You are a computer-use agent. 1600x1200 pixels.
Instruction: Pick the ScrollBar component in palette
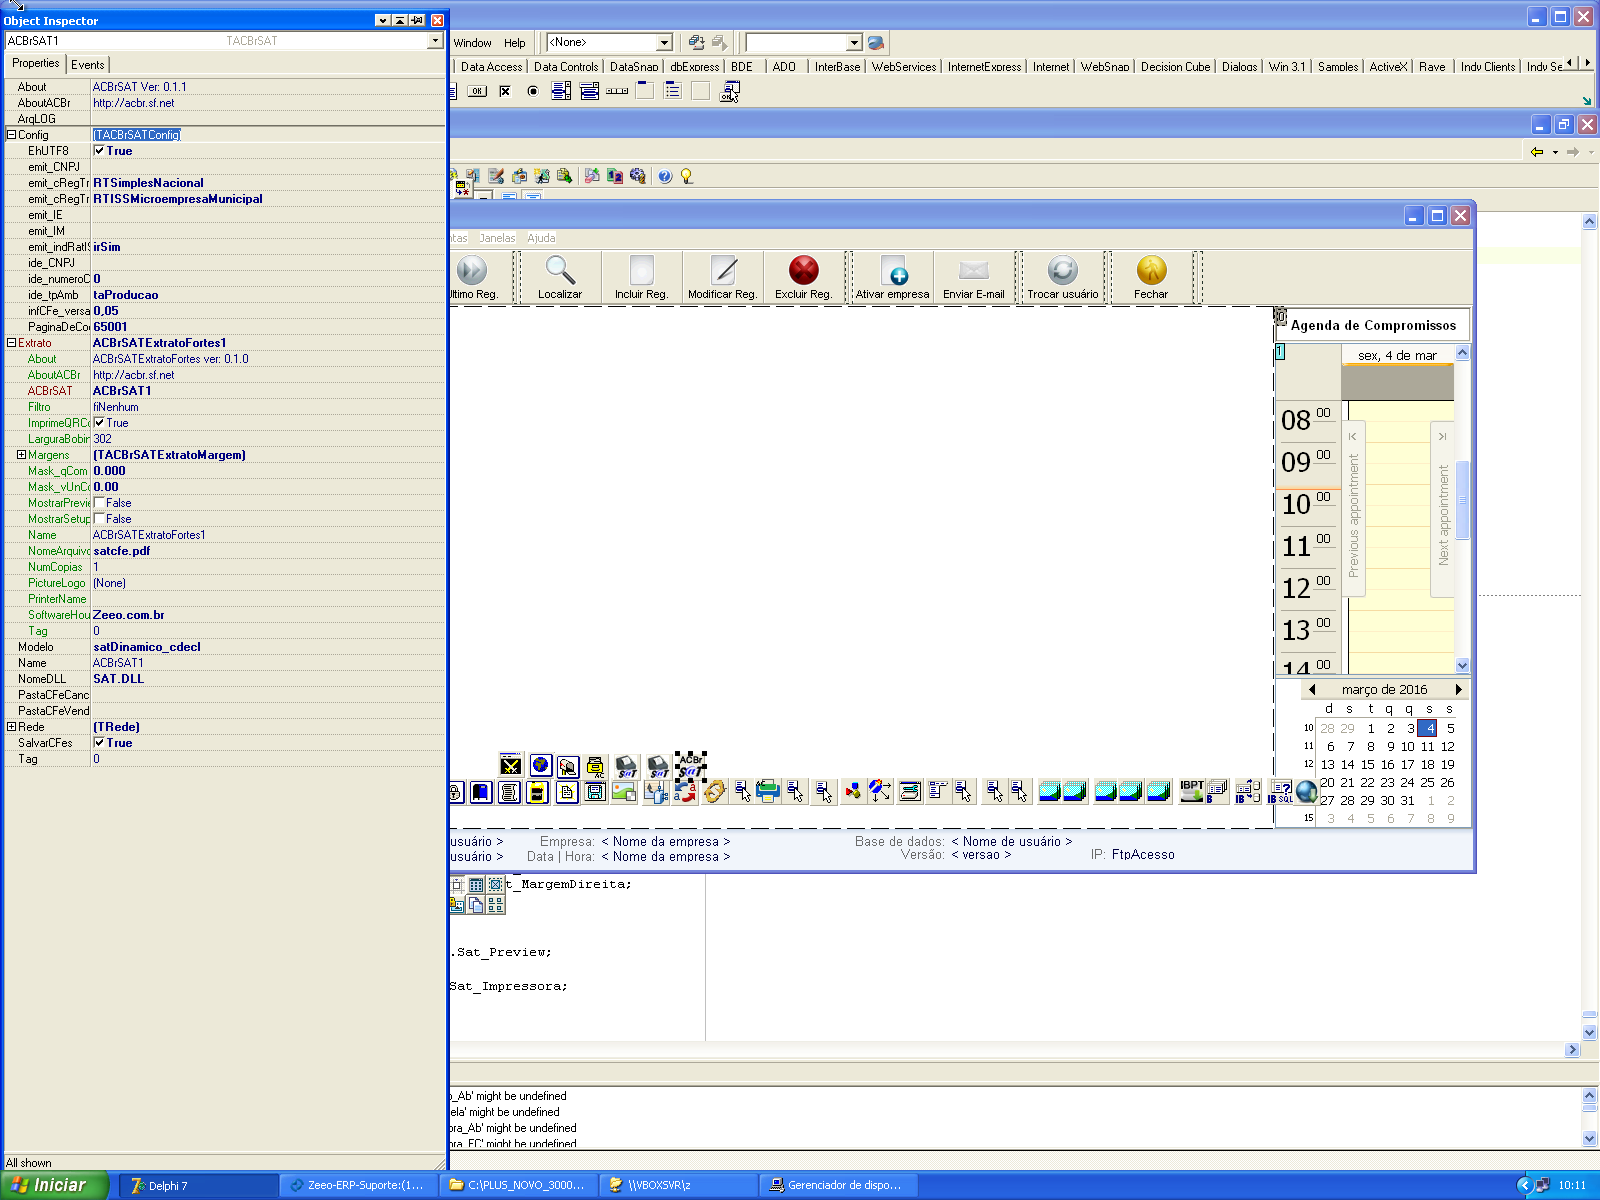617,91
